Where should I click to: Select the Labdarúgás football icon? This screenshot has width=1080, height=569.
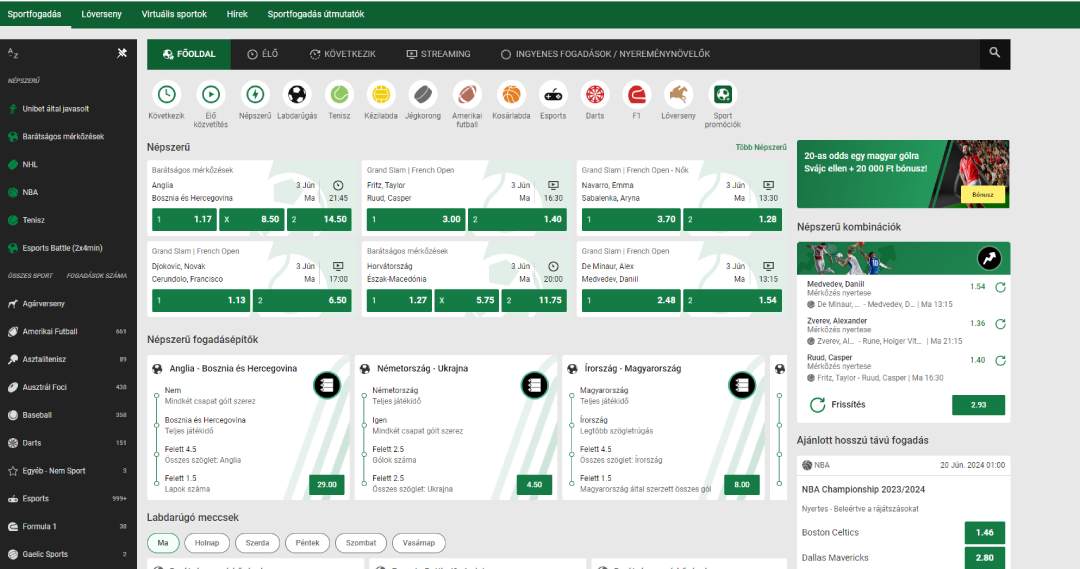pyautogui.click(x=297, y=94)
